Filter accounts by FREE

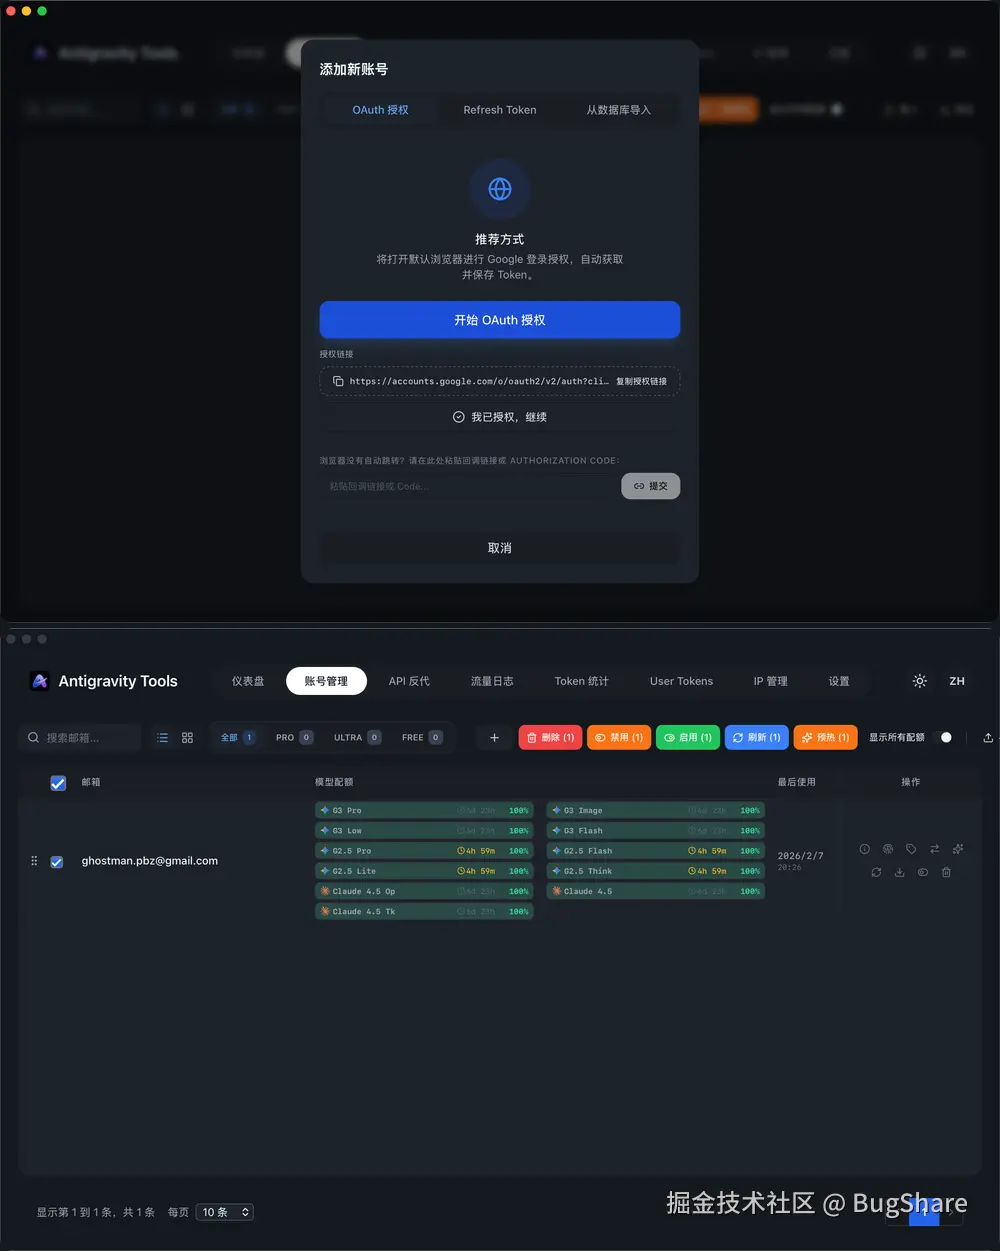click(422, 737)
